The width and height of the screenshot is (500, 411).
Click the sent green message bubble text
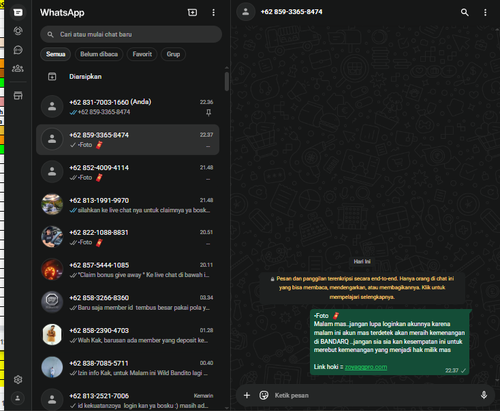click(389, 341)
